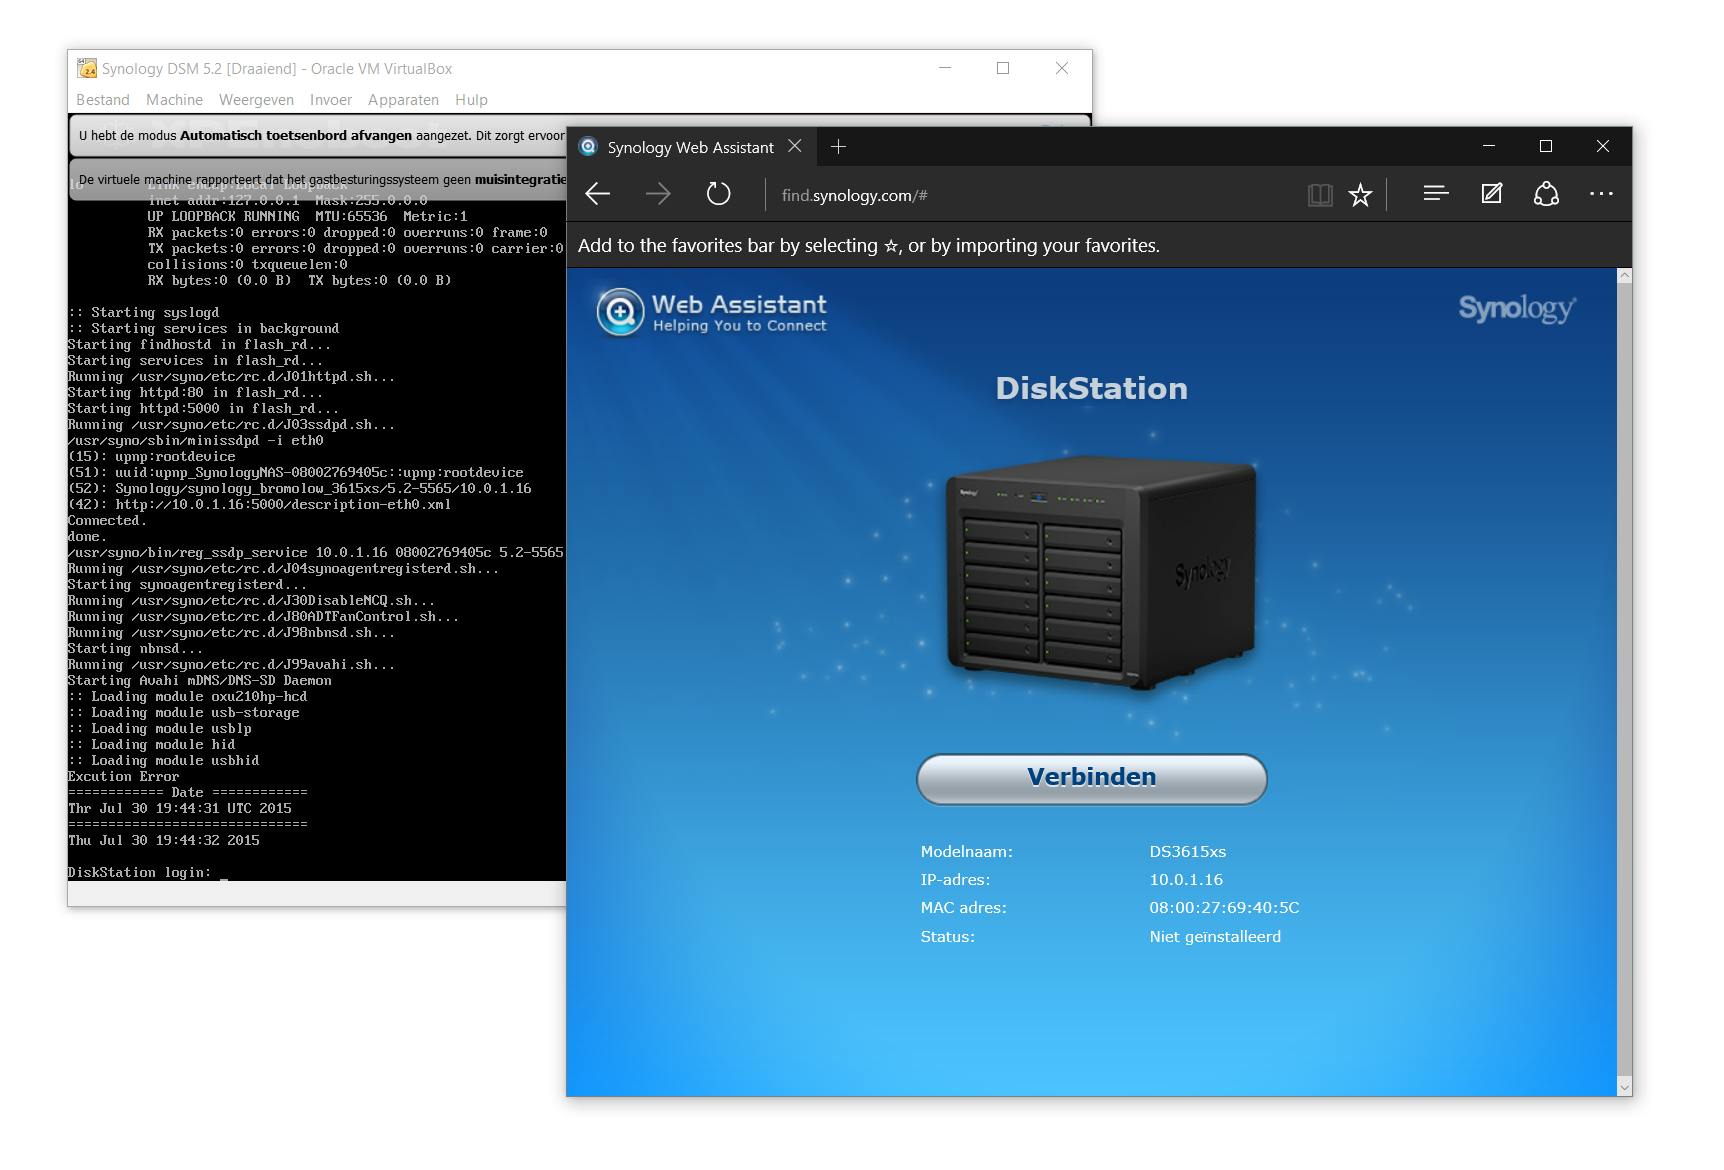Screen dimensions: 1724x1170
Task: Click the DiskStation heading text
Action: [1092, 388]
